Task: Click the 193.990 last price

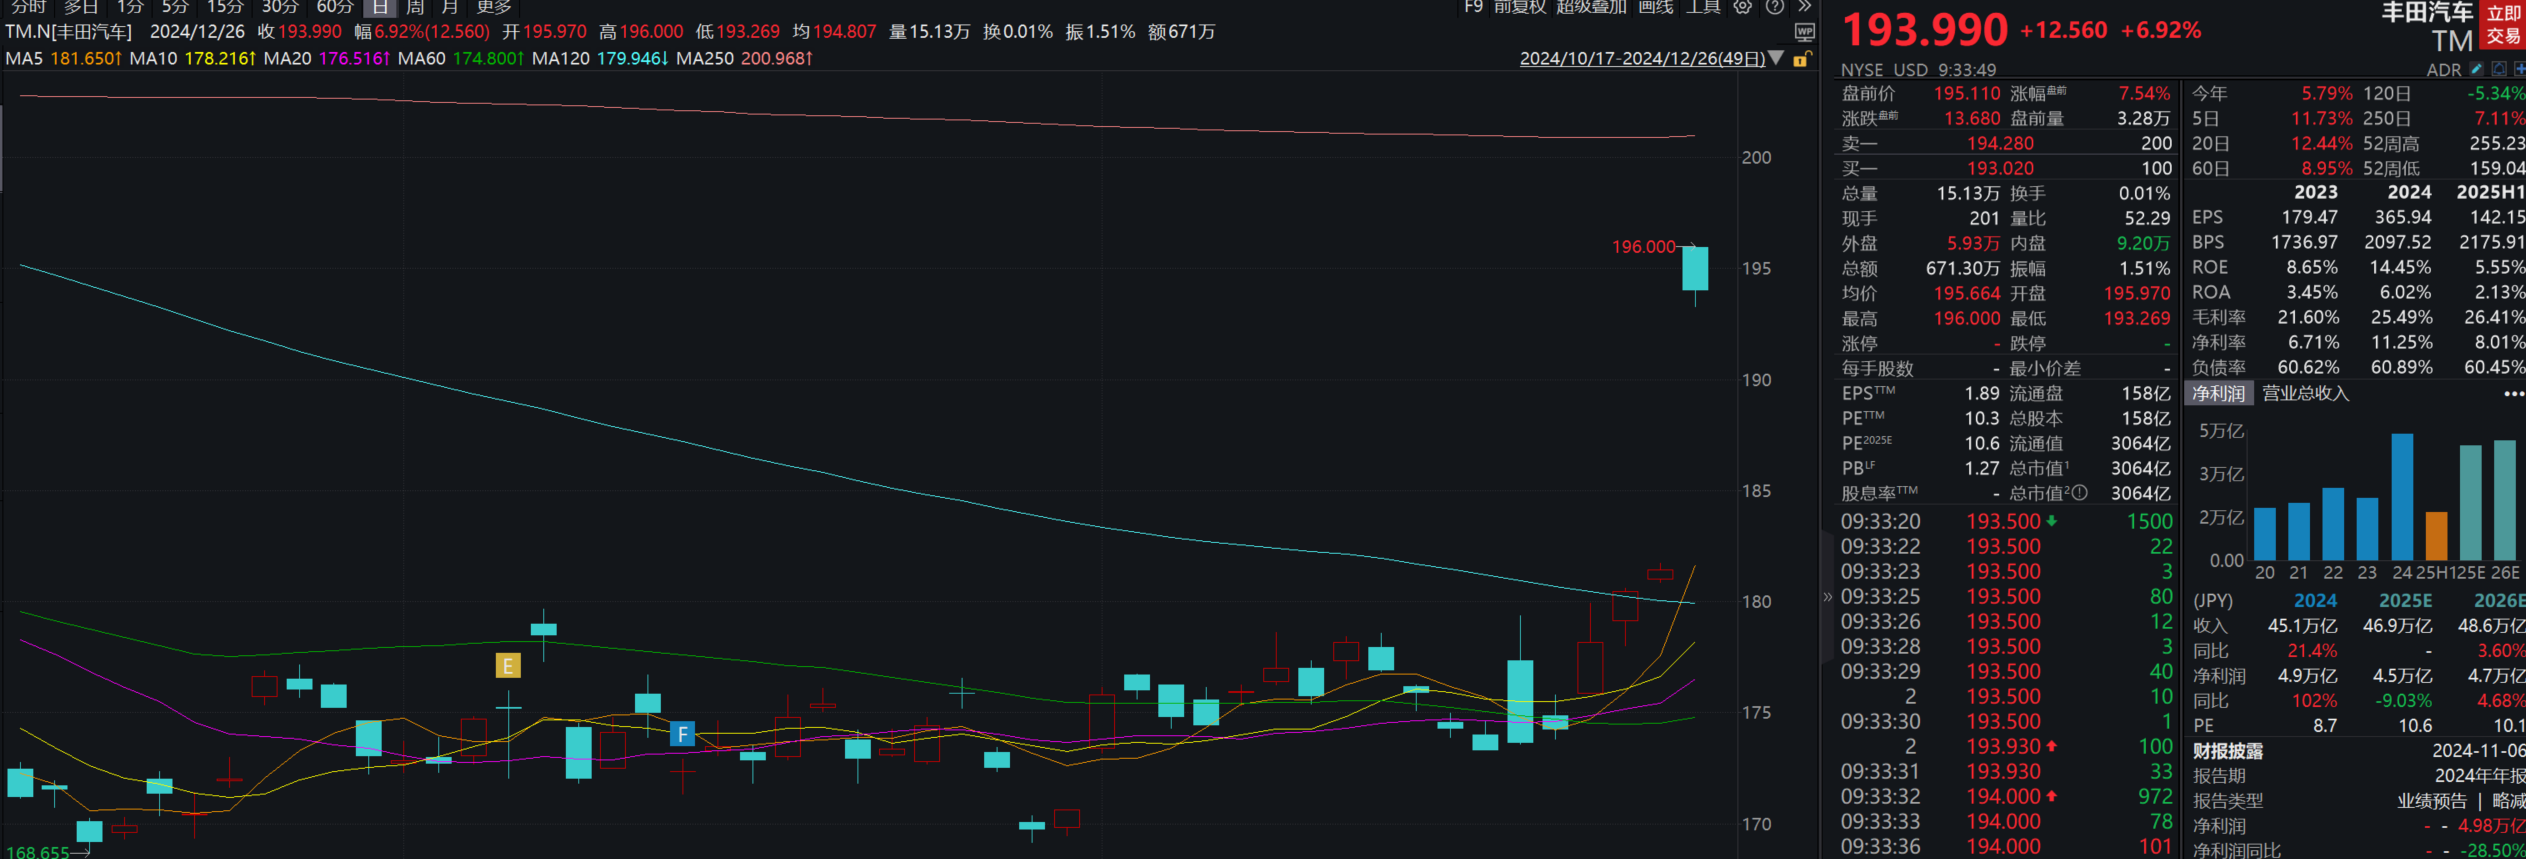Action: coord(1924,30)
